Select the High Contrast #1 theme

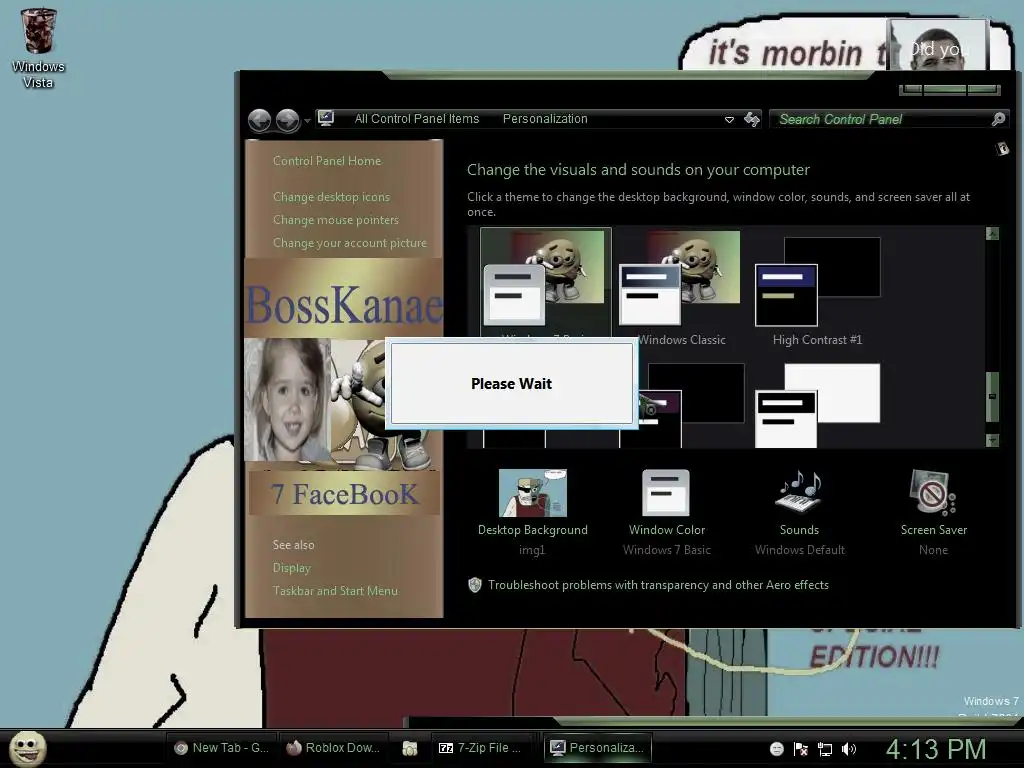click(x=817, y=291)
